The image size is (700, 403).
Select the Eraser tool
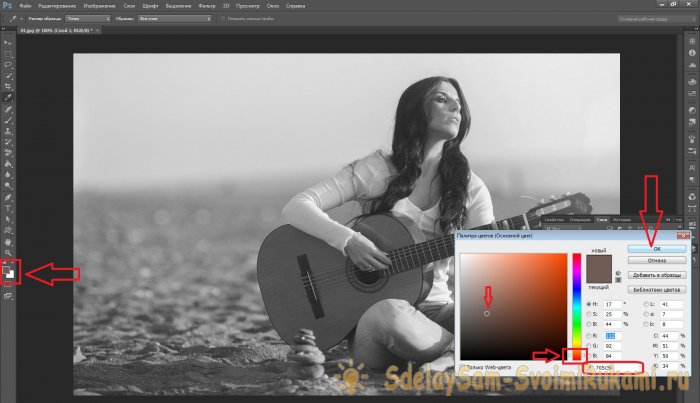[x=8, y=153]
